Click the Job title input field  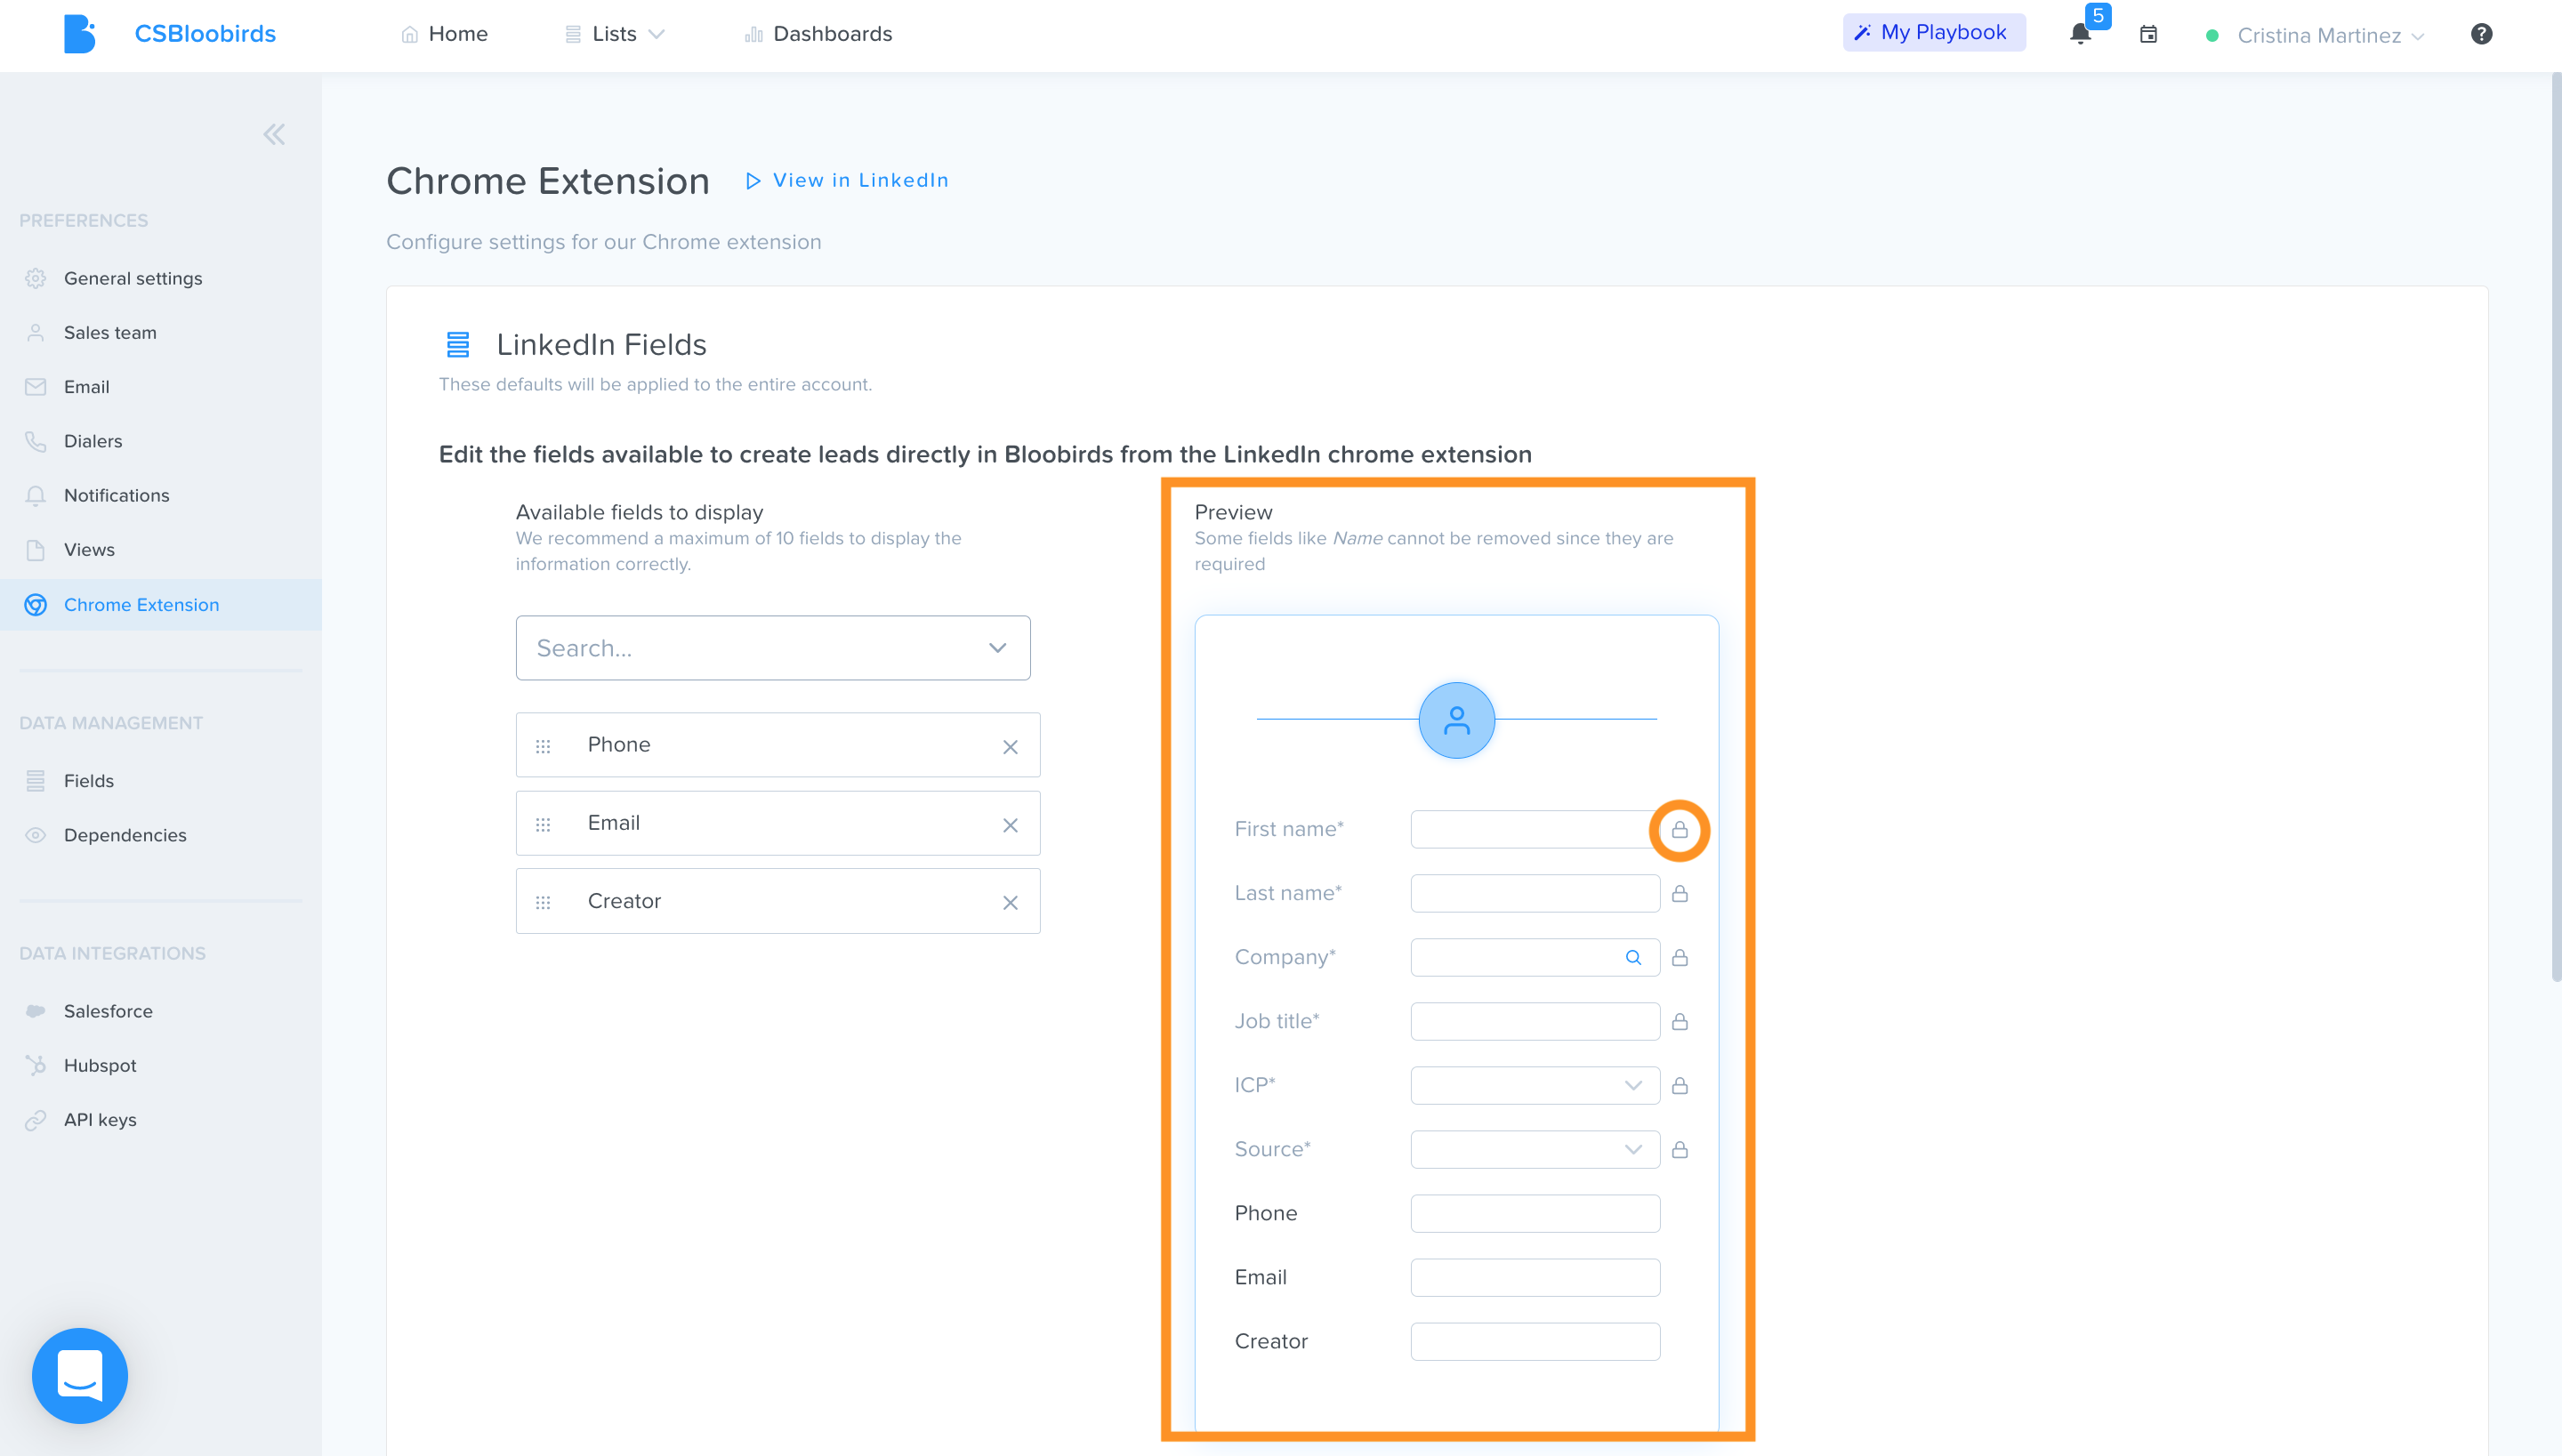[1535, 1021]
